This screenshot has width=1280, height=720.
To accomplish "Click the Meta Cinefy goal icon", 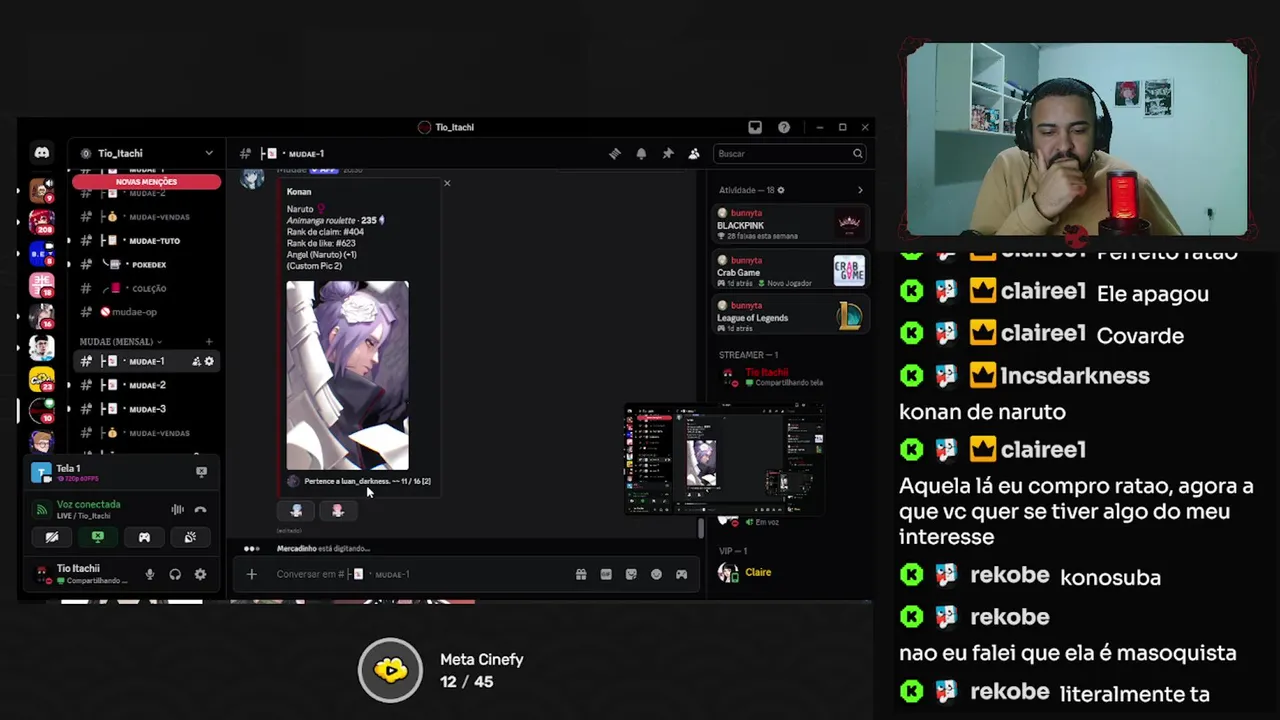I will [390, 670].
